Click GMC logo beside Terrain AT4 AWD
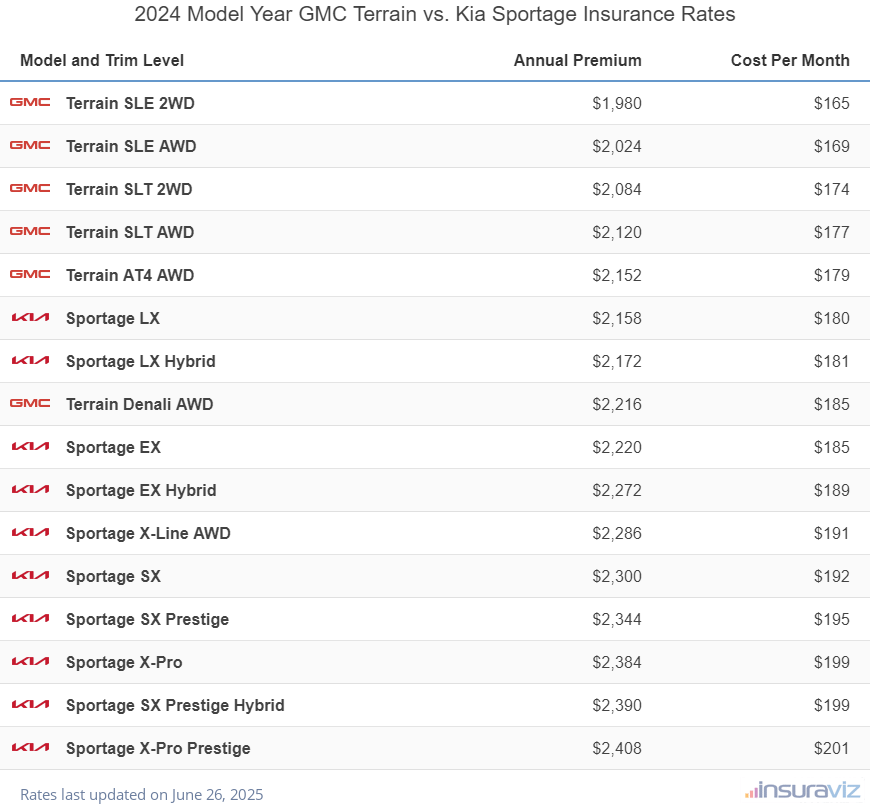 30,274
